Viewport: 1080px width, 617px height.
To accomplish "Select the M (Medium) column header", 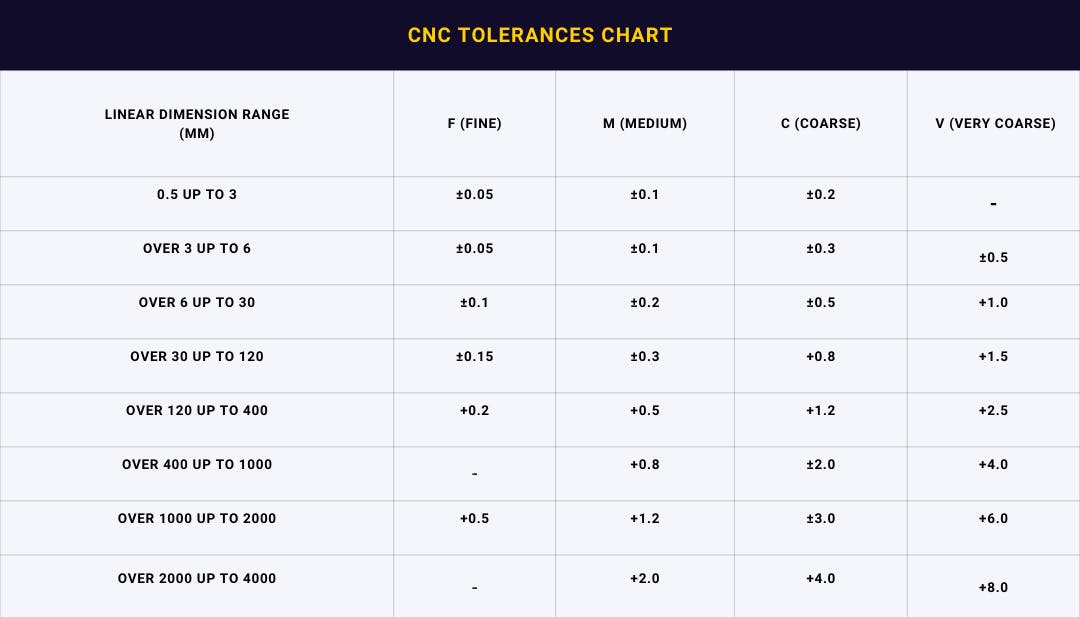I will point(645,124).
